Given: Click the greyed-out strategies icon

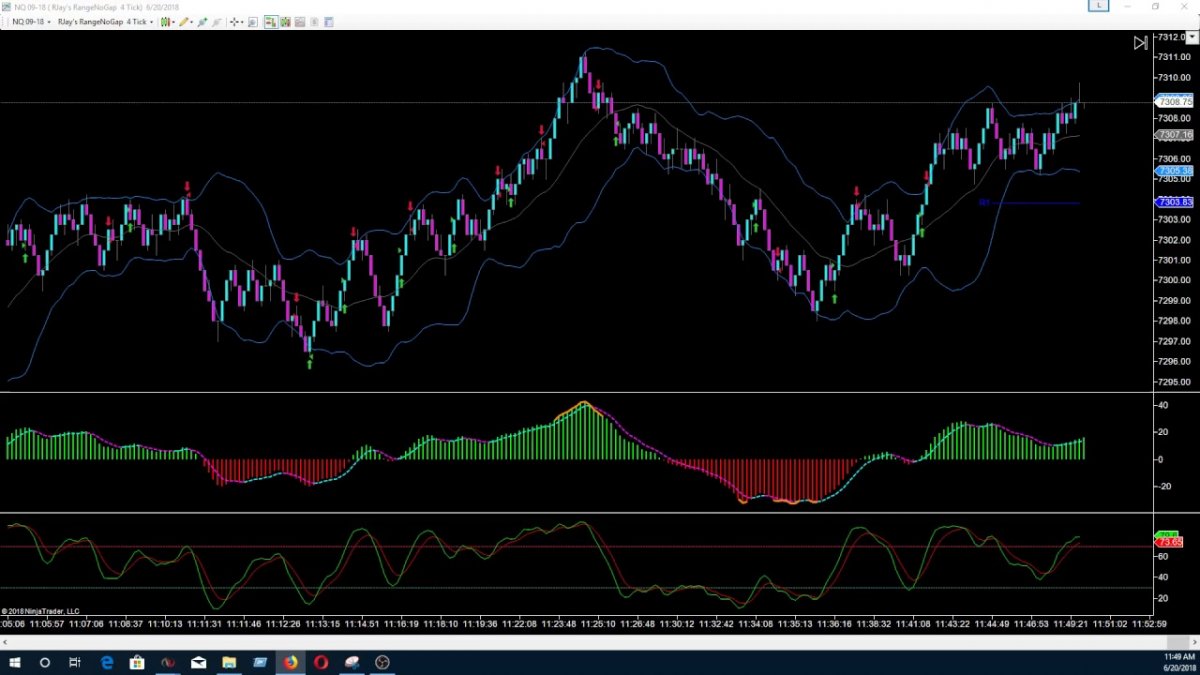Looking at the screenshot, I should tap(218, 21).
